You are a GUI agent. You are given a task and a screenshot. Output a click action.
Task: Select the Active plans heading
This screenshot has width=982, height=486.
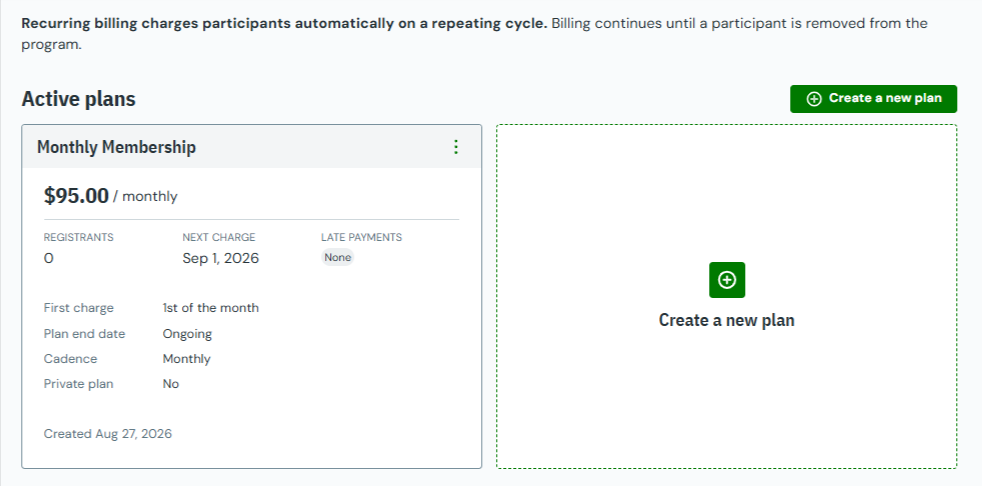click(x=78, y=99)
